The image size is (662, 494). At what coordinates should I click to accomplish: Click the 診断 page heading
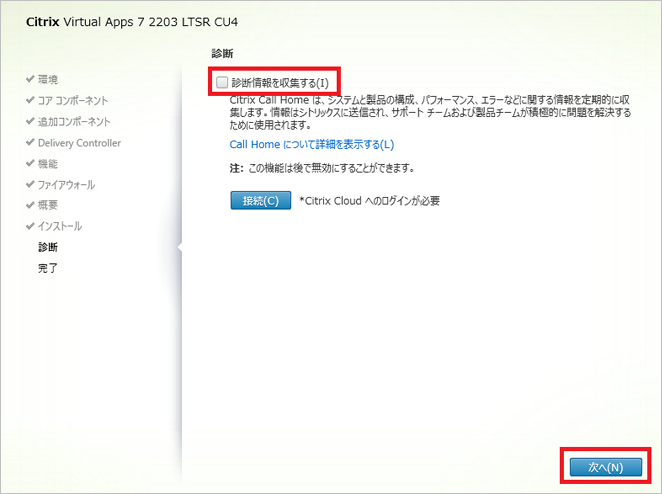pyautogui.click(x=222, y=54)
